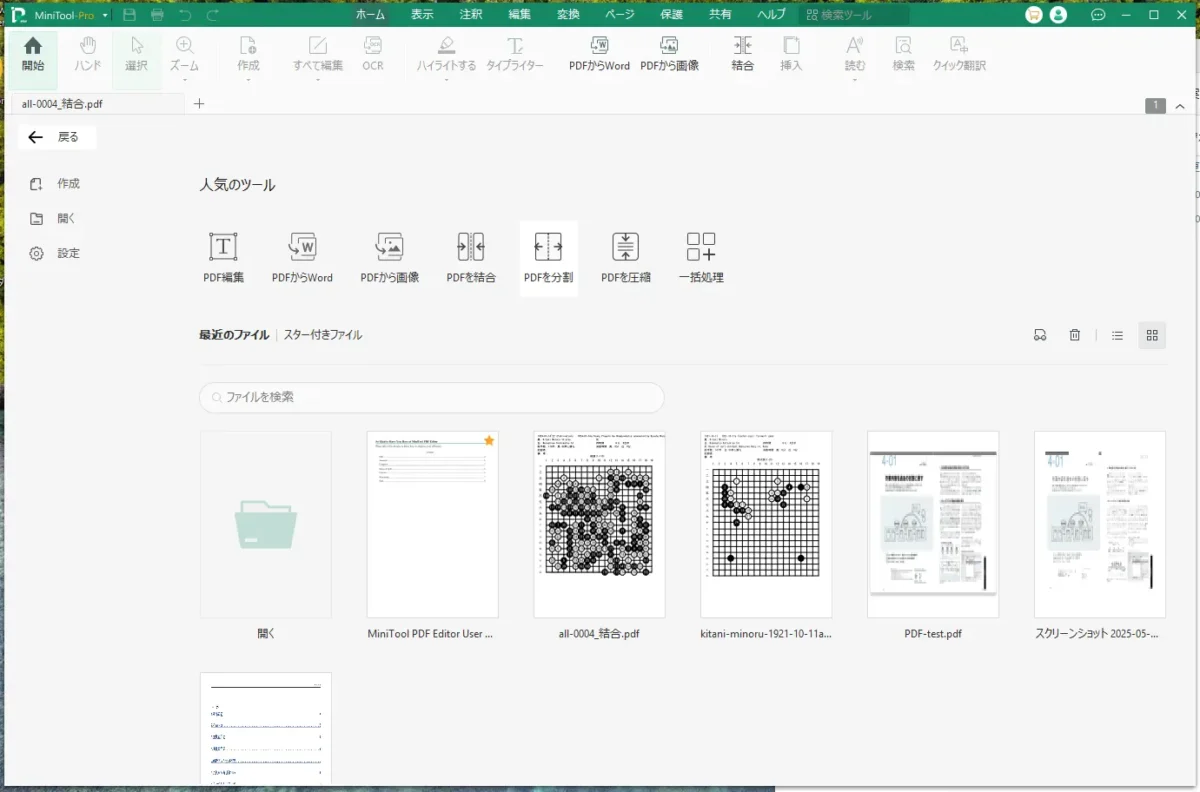
Task: Launch PDFを圧縮 compress tool
Action: click(x=625, y=258)
